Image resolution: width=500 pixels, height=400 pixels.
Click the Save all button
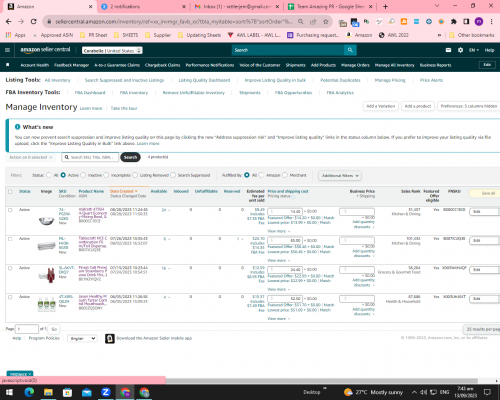[x=485, y=193]
